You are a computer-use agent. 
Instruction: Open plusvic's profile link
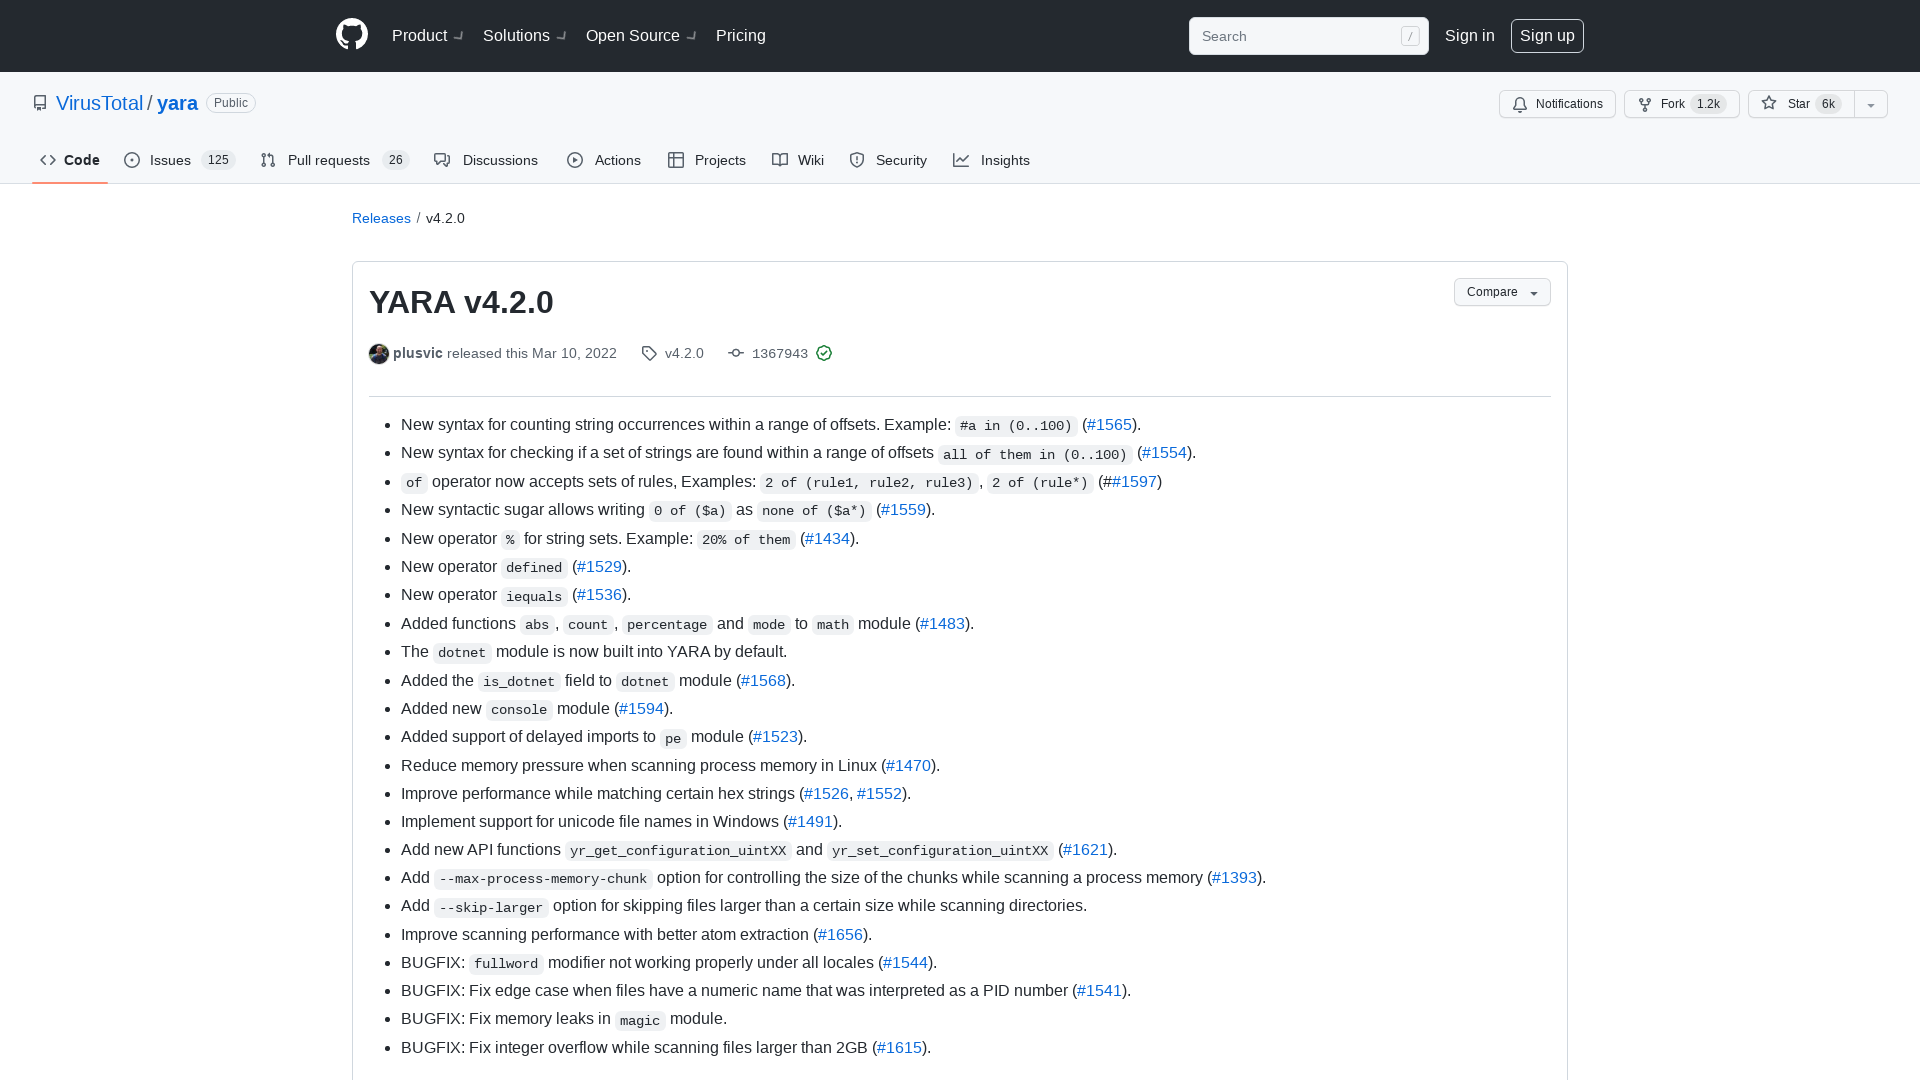(x=418, y=353)
